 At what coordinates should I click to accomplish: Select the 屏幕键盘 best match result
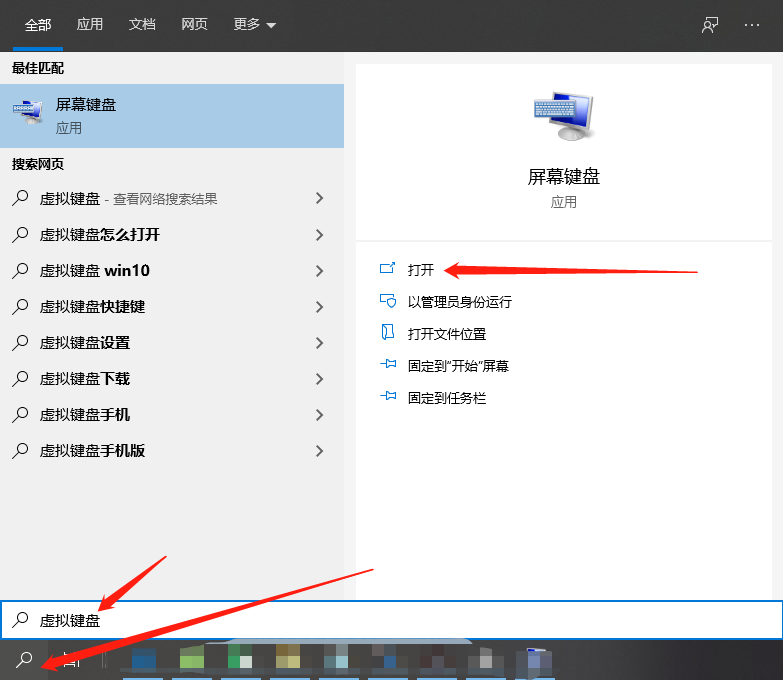pos(172,115)
